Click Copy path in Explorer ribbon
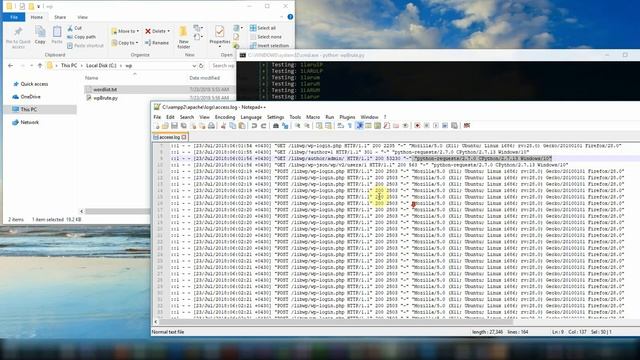This screenshot has height=360, width=640. click(x=81, y=37)
